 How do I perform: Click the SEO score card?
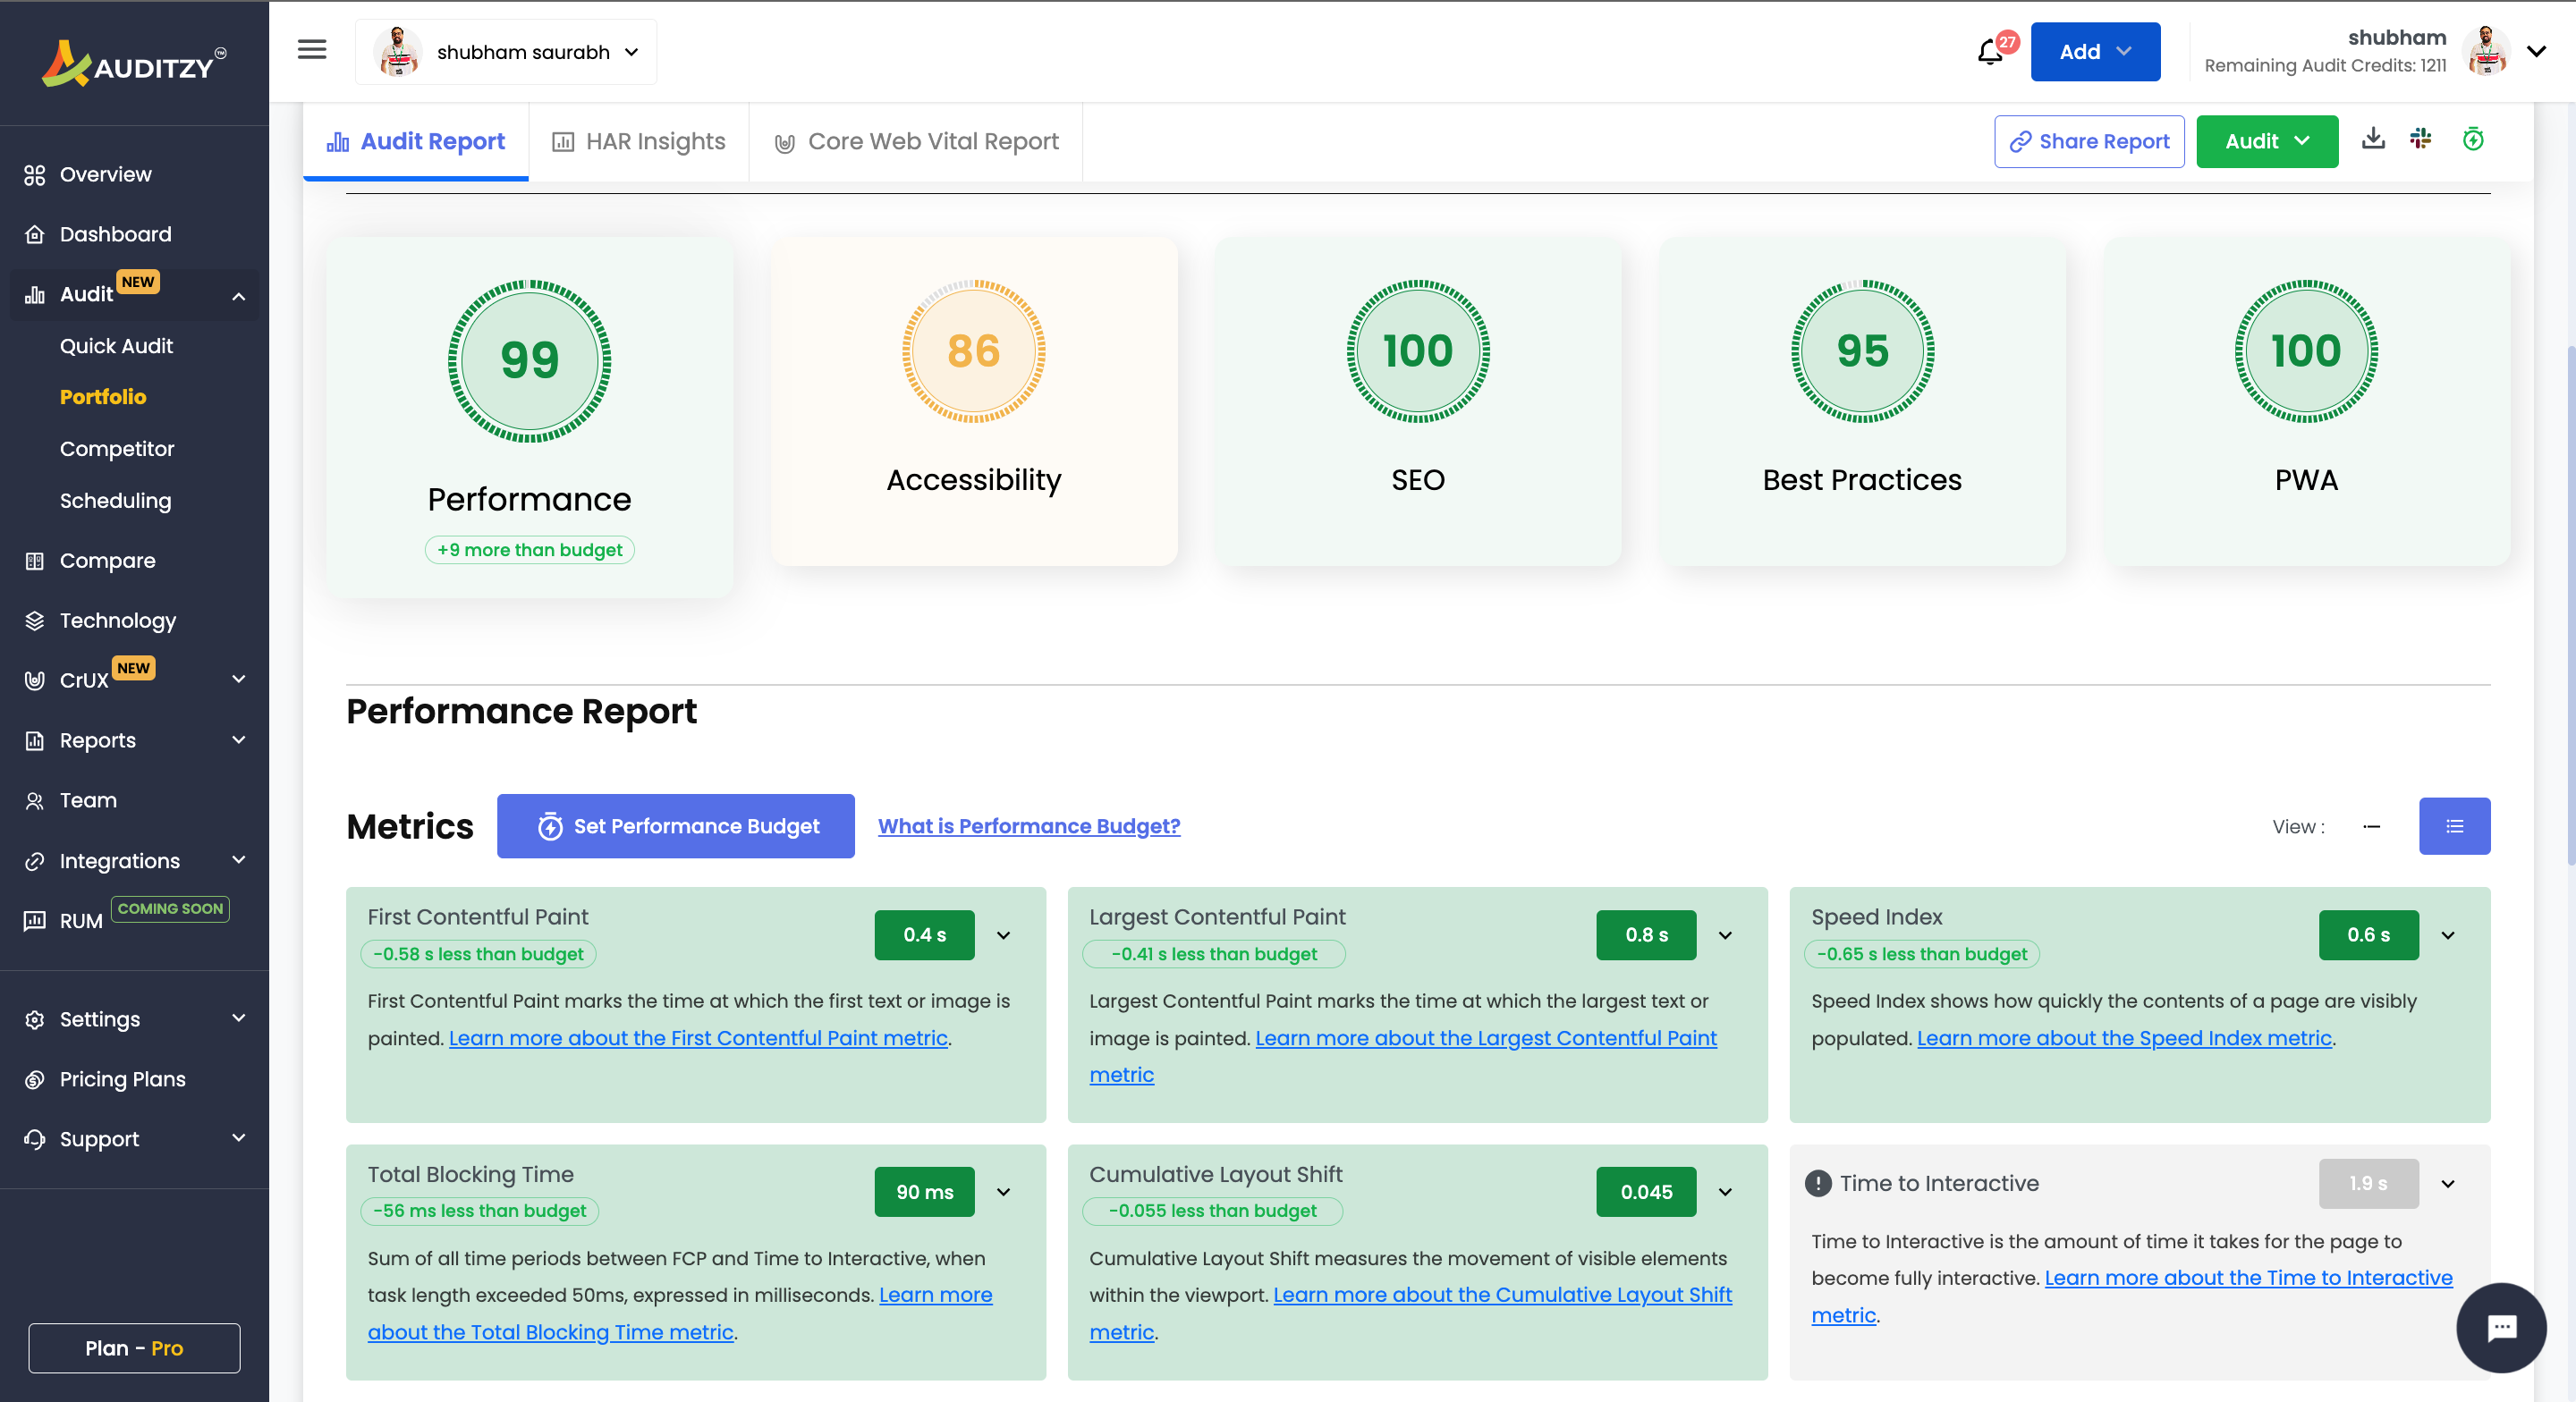(1418, 402)
